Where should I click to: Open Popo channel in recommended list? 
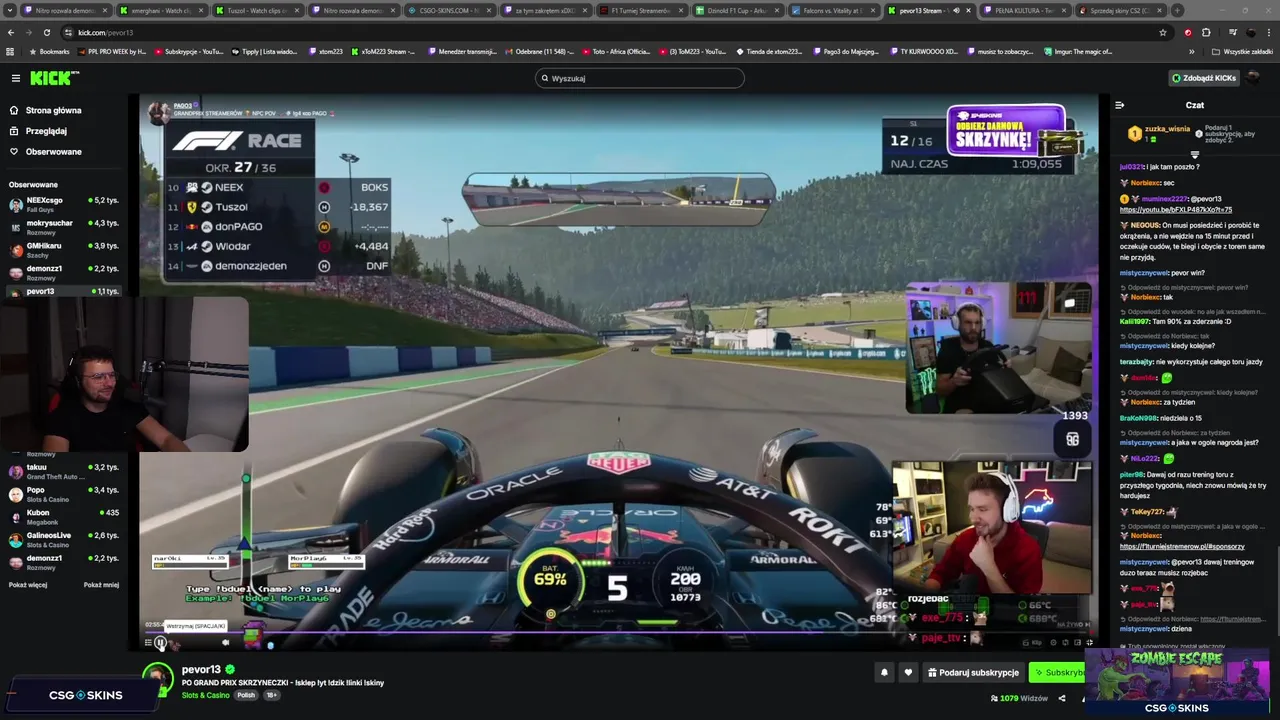tap(64, 494)
